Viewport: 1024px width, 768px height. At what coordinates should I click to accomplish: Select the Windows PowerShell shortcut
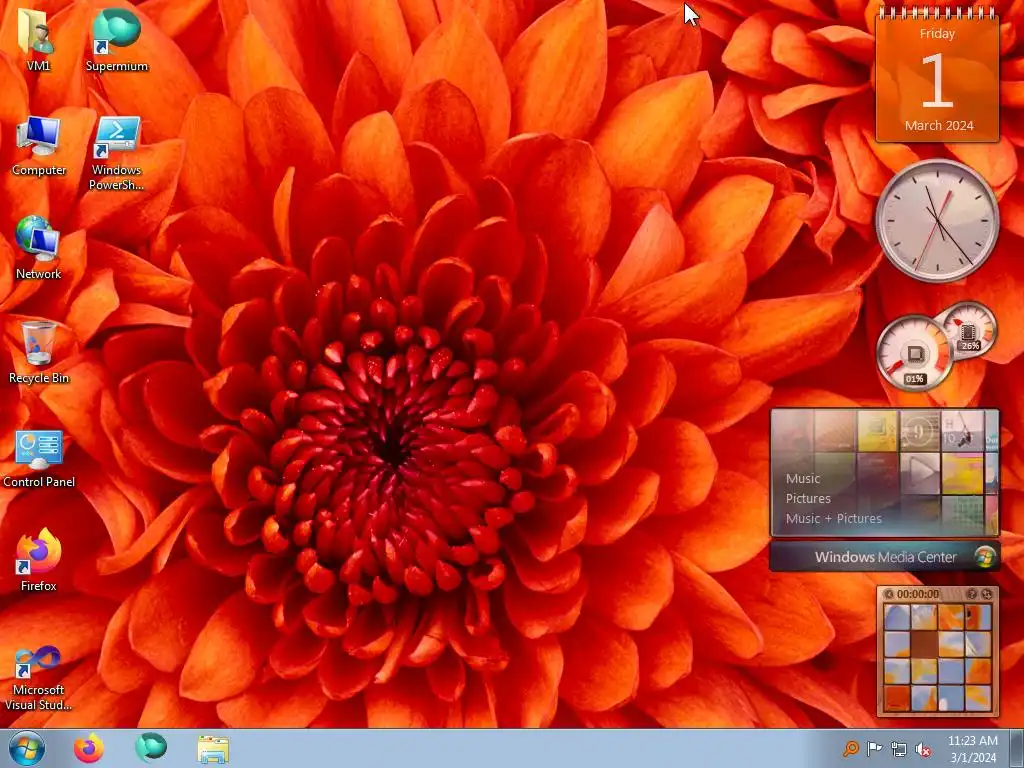point(116,153)
